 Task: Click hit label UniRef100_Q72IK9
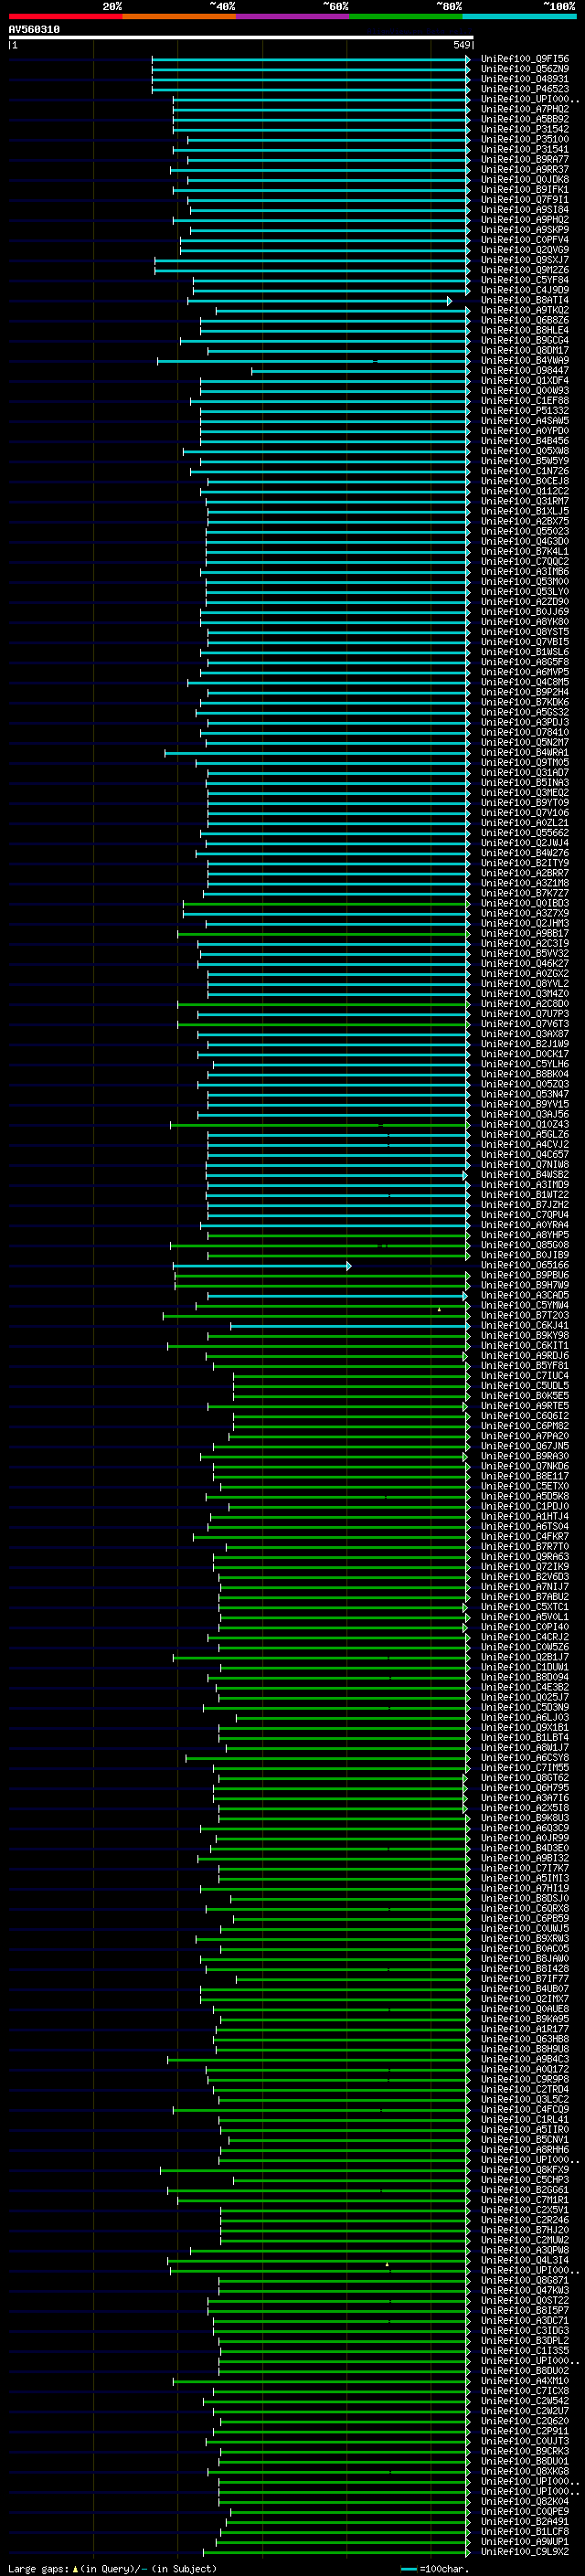pos(524,1568)
